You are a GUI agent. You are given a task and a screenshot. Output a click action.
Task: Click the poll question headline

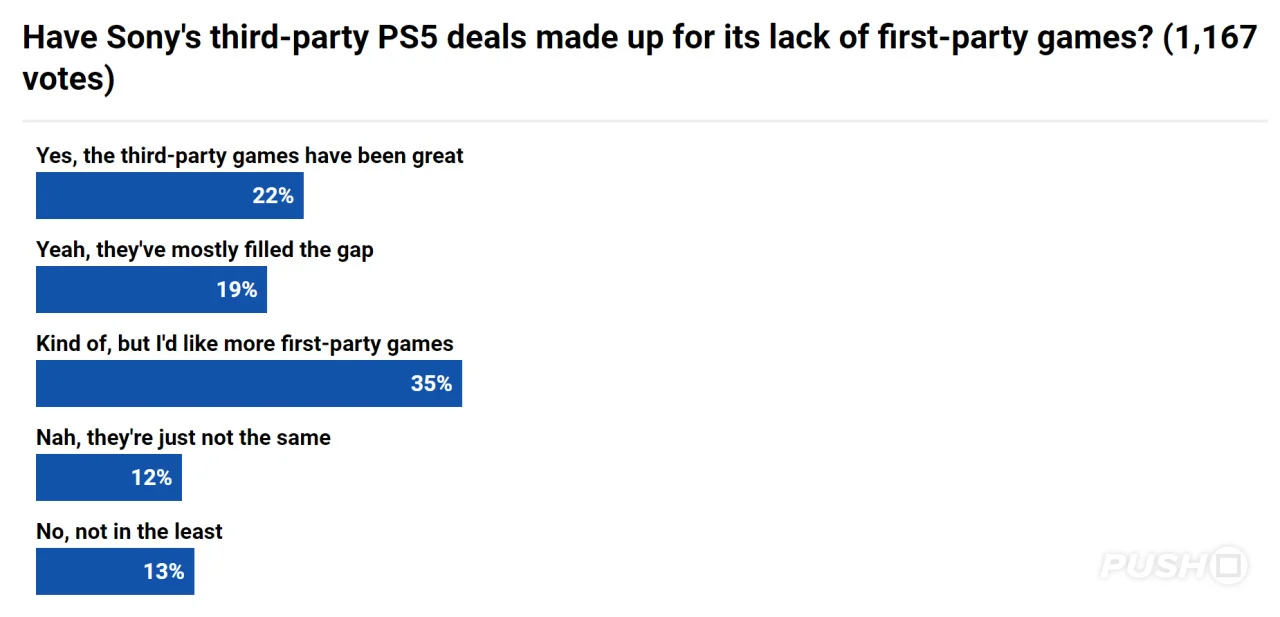[x=639, y=58]
